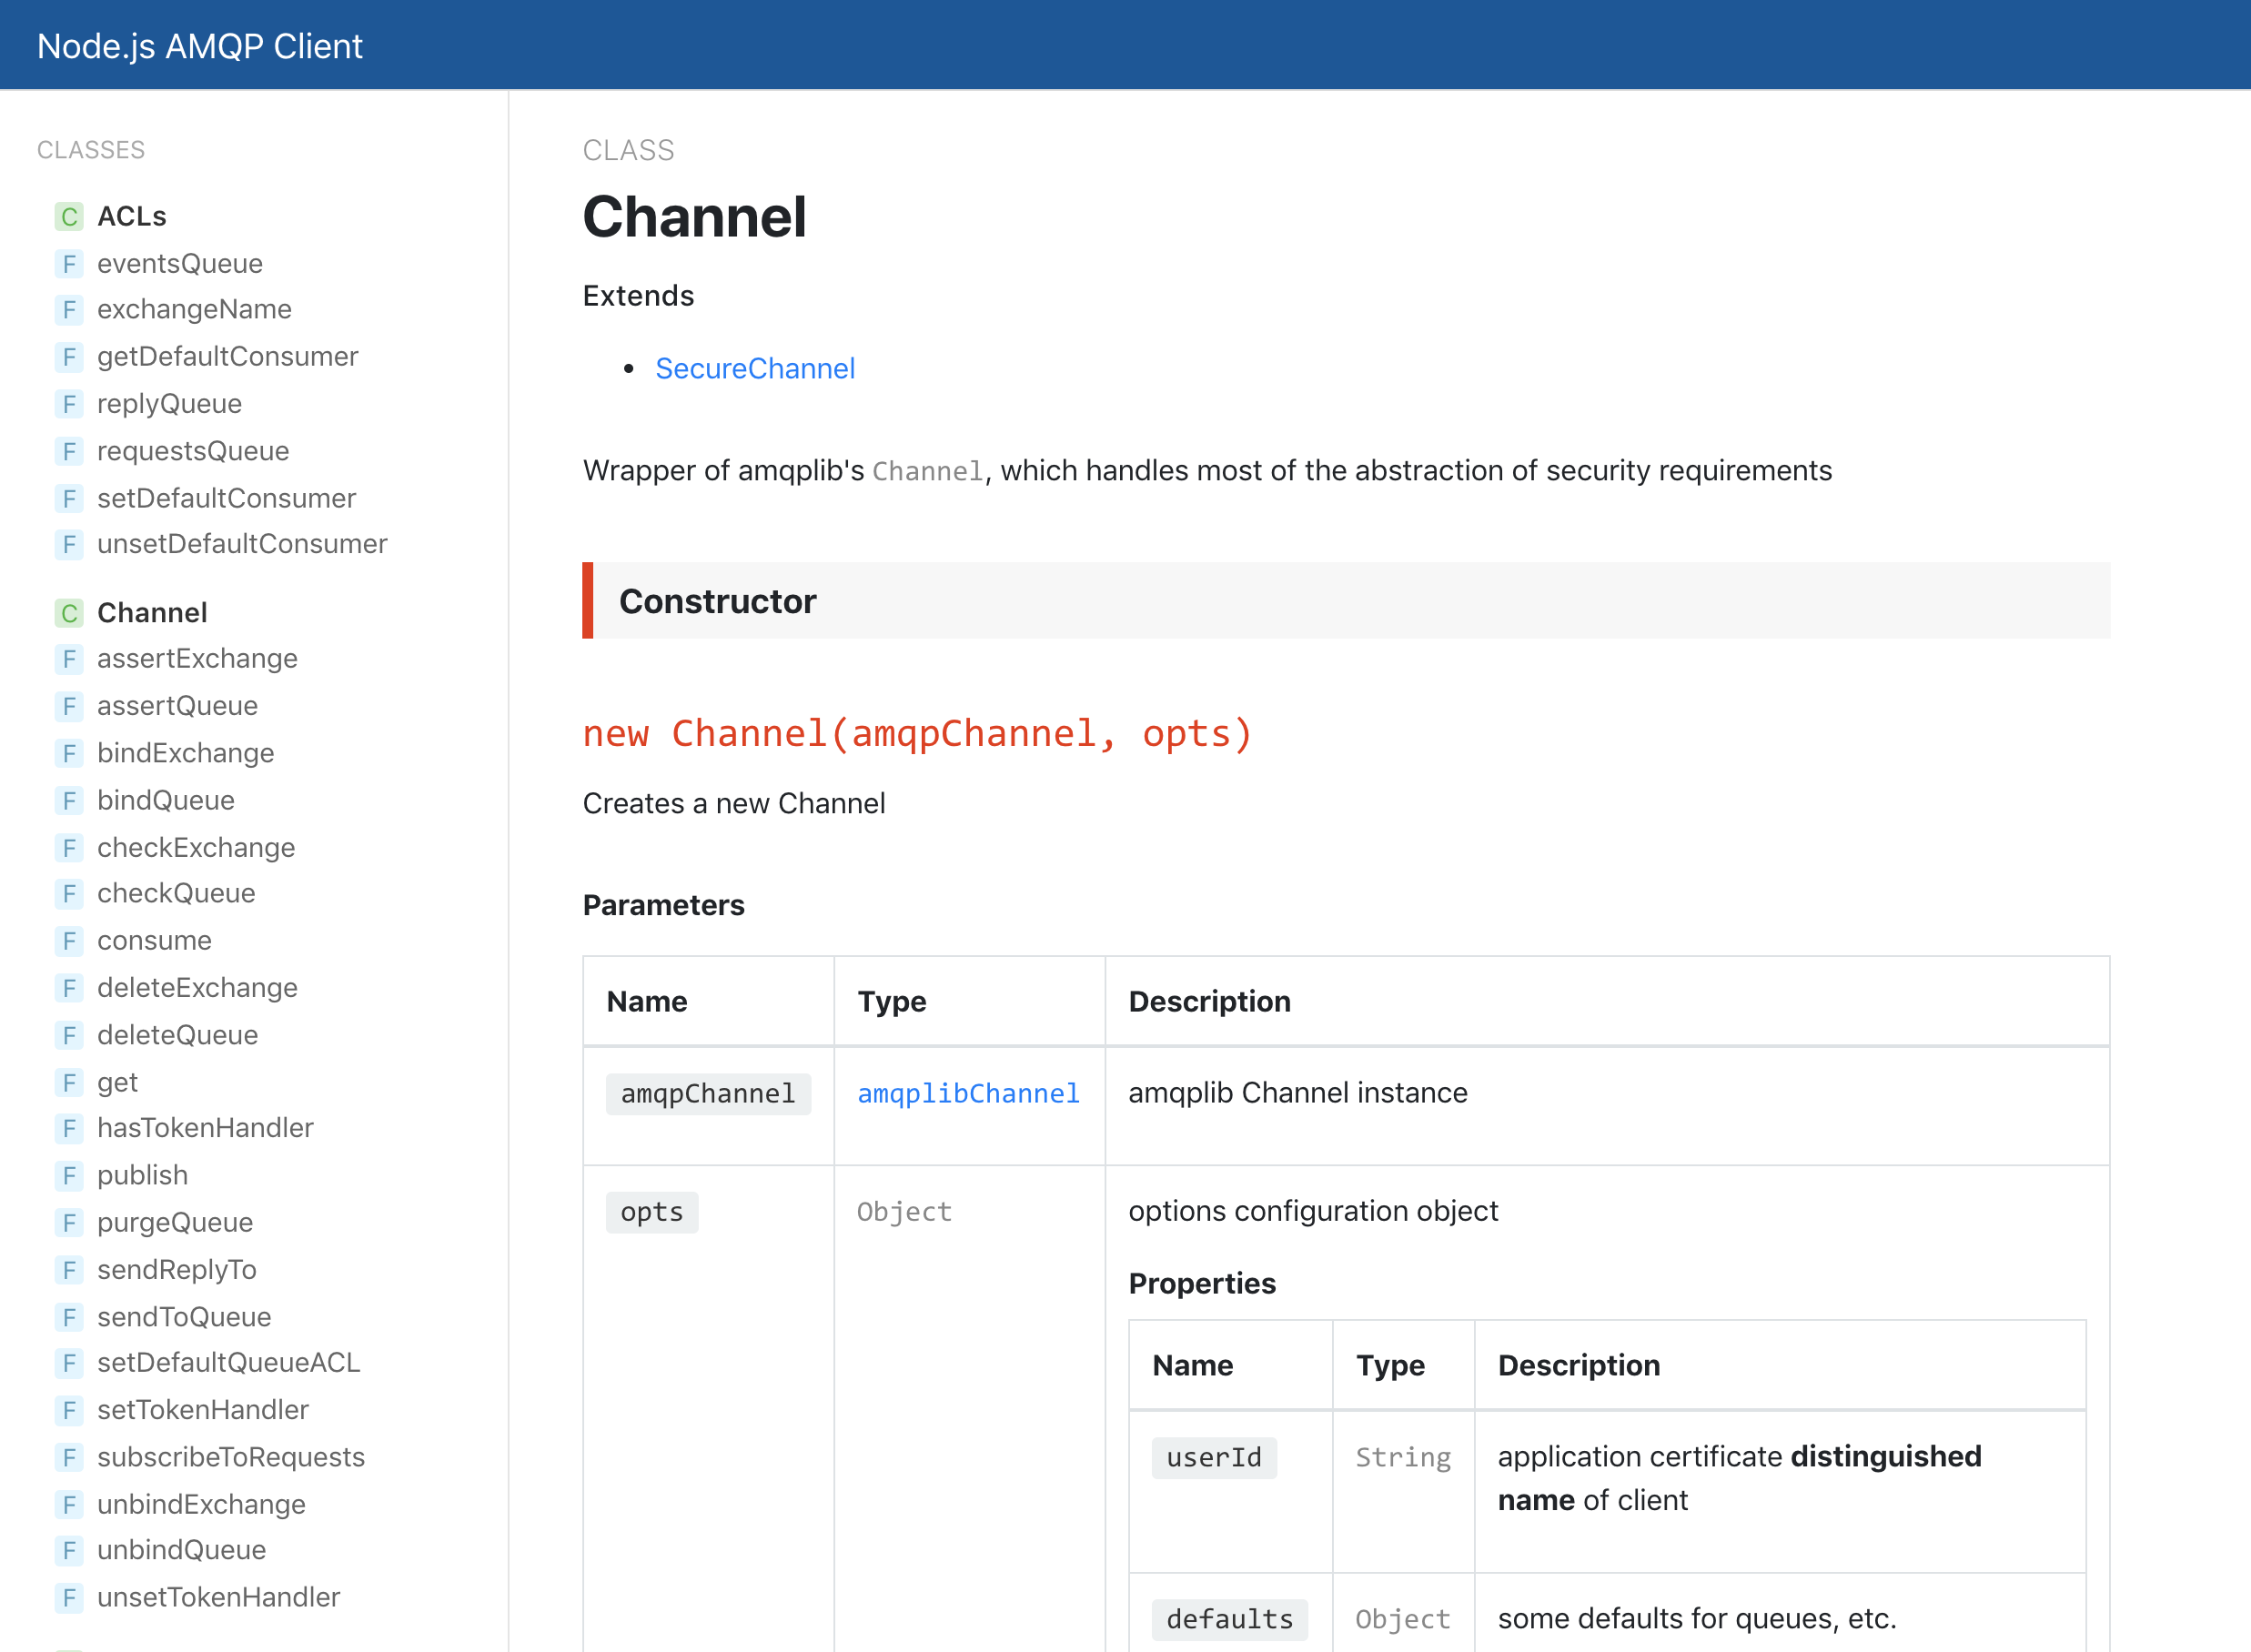The image size is (2251, 1652).
Task: Select requestsQueue in the class list
Action: pyautogui.click(x=193, y=451)
